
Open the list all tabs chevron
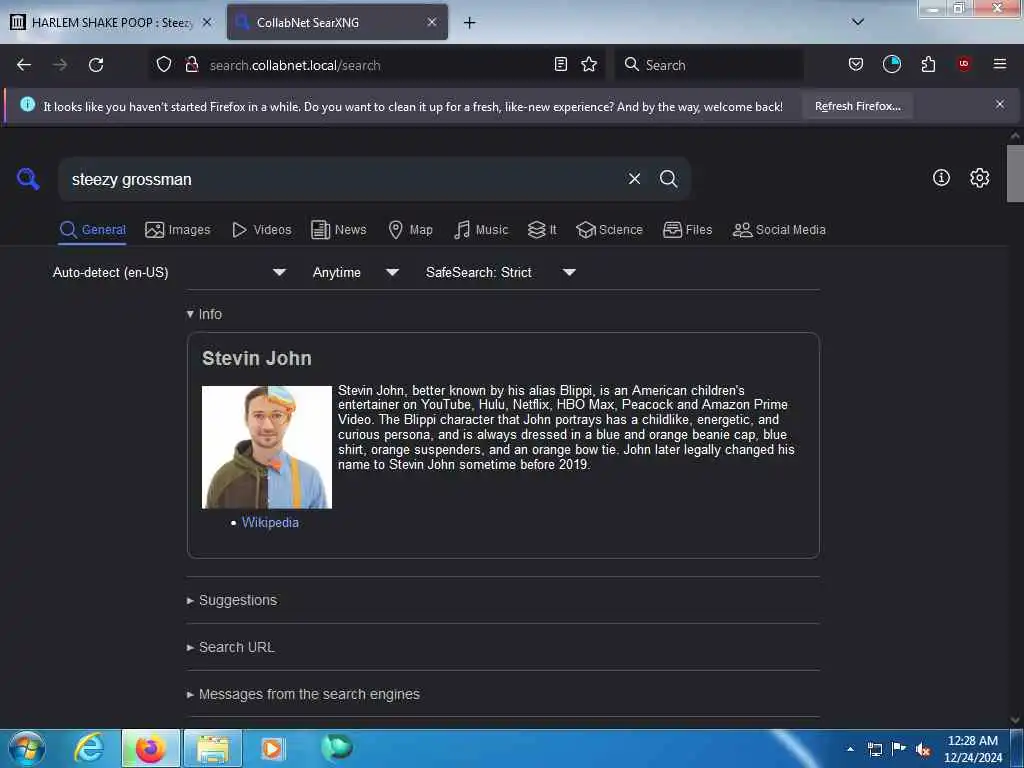[x=858, y=22]
